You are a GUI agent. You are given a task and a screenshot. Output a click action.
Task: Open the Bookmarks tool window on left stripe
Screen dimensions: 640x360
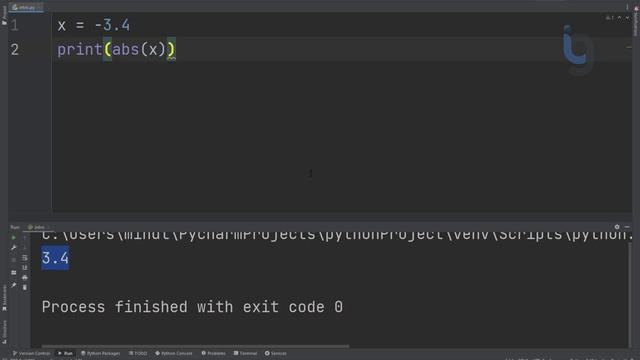[4, 298]
